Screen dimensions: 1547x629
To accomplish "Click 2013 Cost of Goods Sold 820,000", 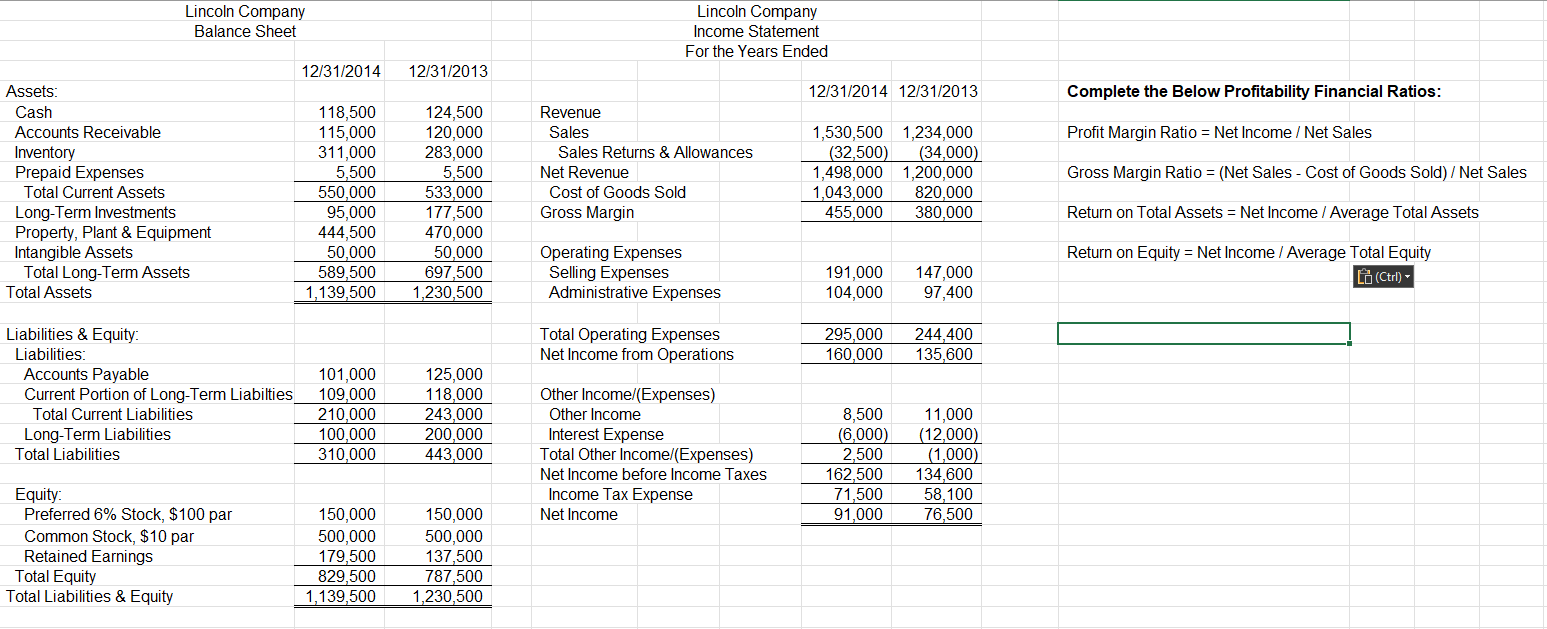I will [x=944, y=192].
